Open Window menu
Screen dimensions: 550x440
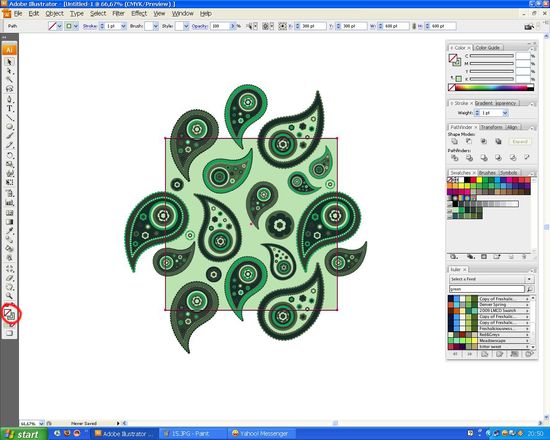182,14
